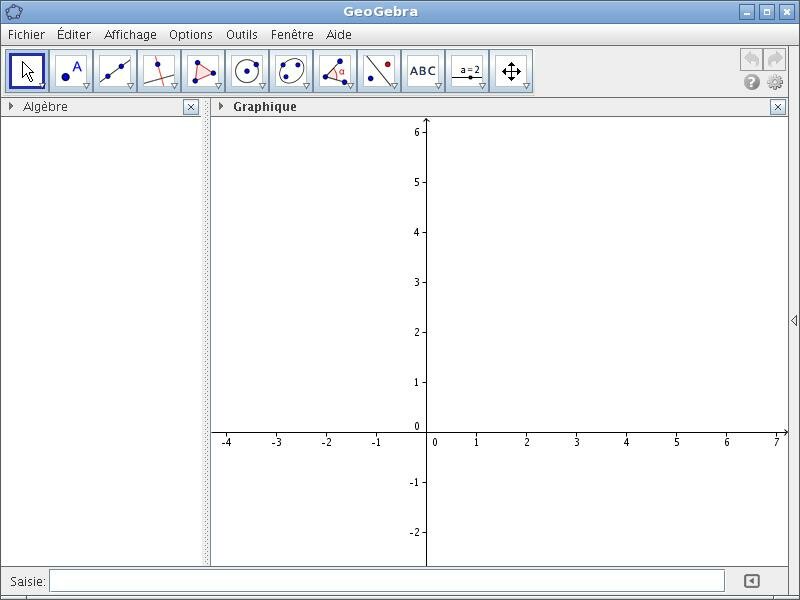Expand Angle tool's dropdown triangle
Image resolution: width=800 pixels, height=600 pixels.
pos(350,86)
